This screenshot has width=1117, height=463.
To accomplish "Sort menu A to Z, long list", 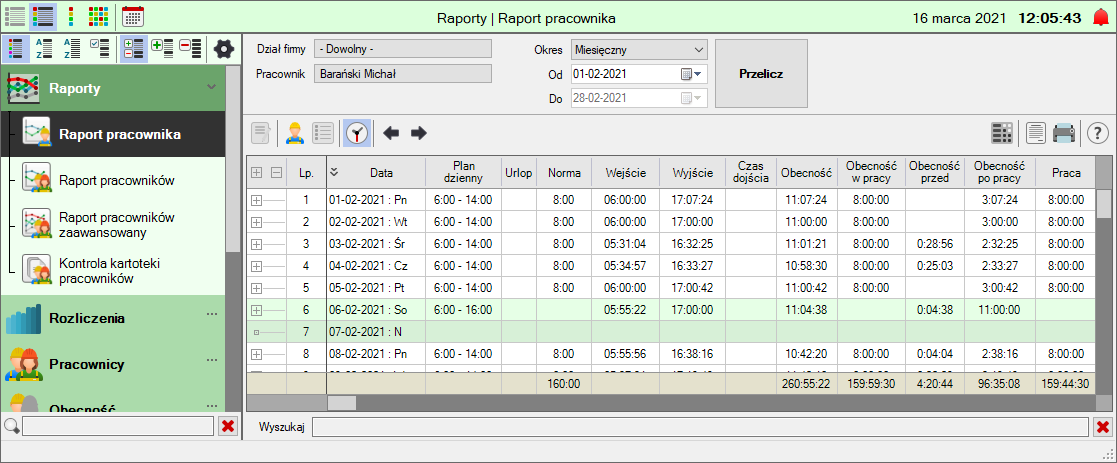I will (x=71, y=48).
